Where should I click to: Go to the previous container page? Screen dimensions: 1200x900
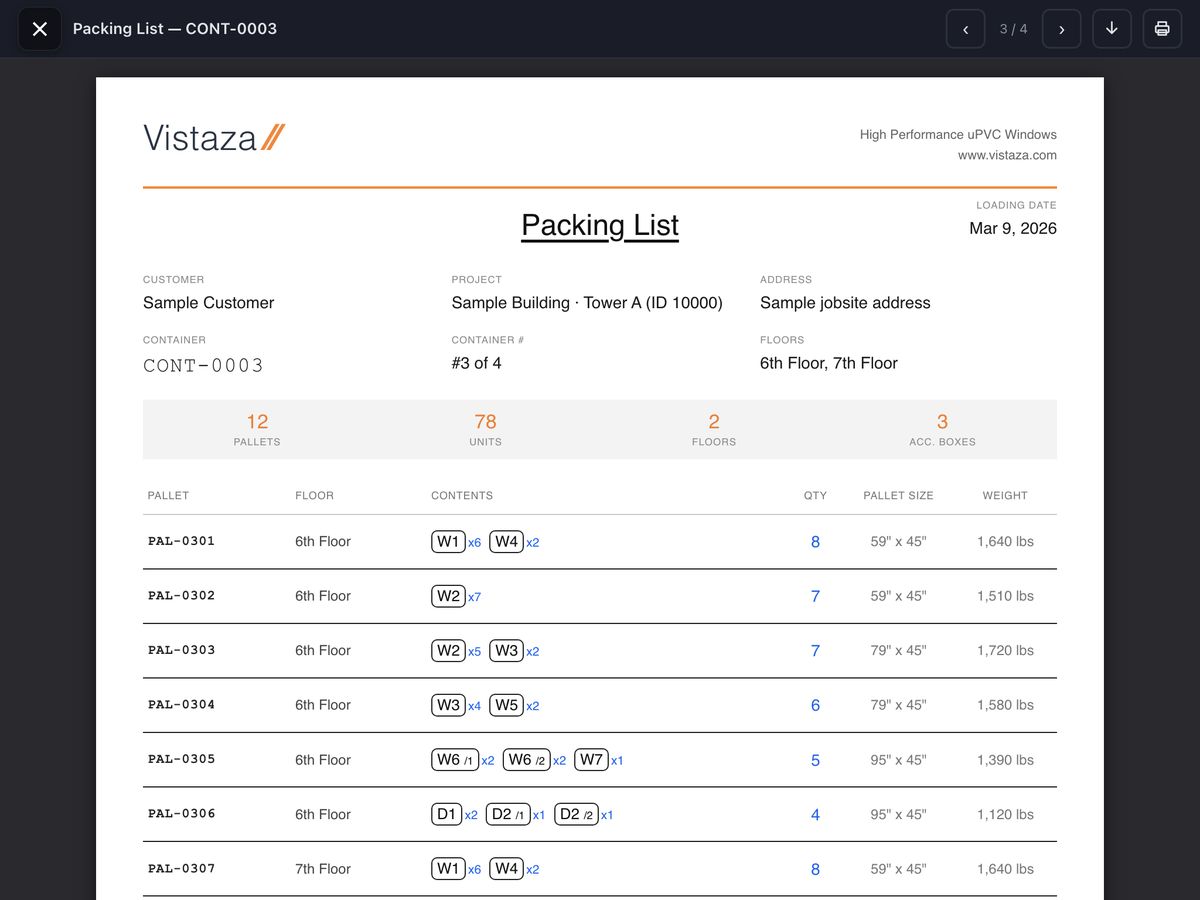pos(965,29)
